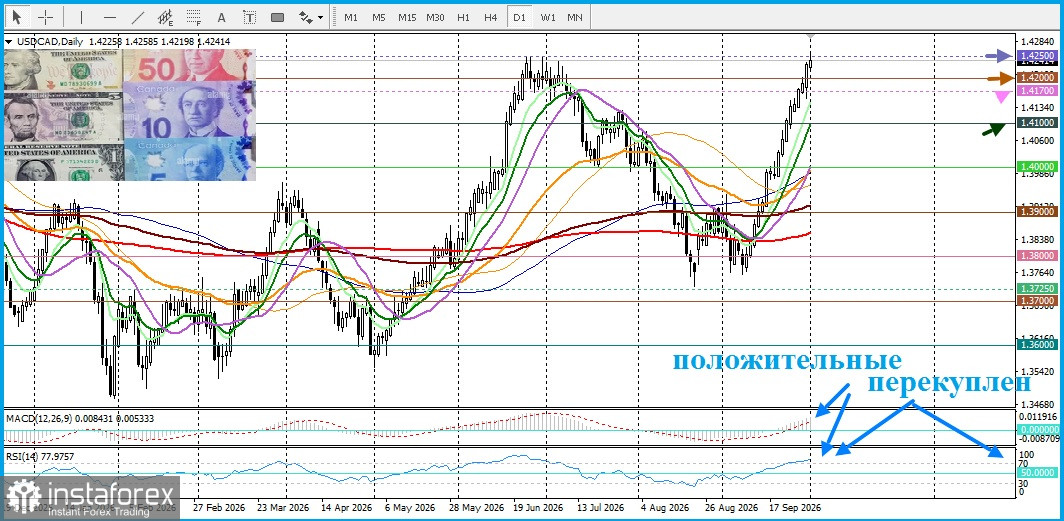Switch to W1 weekly timeframe
Viewport: 1064px width, 521px height.
tap(548, 17)
